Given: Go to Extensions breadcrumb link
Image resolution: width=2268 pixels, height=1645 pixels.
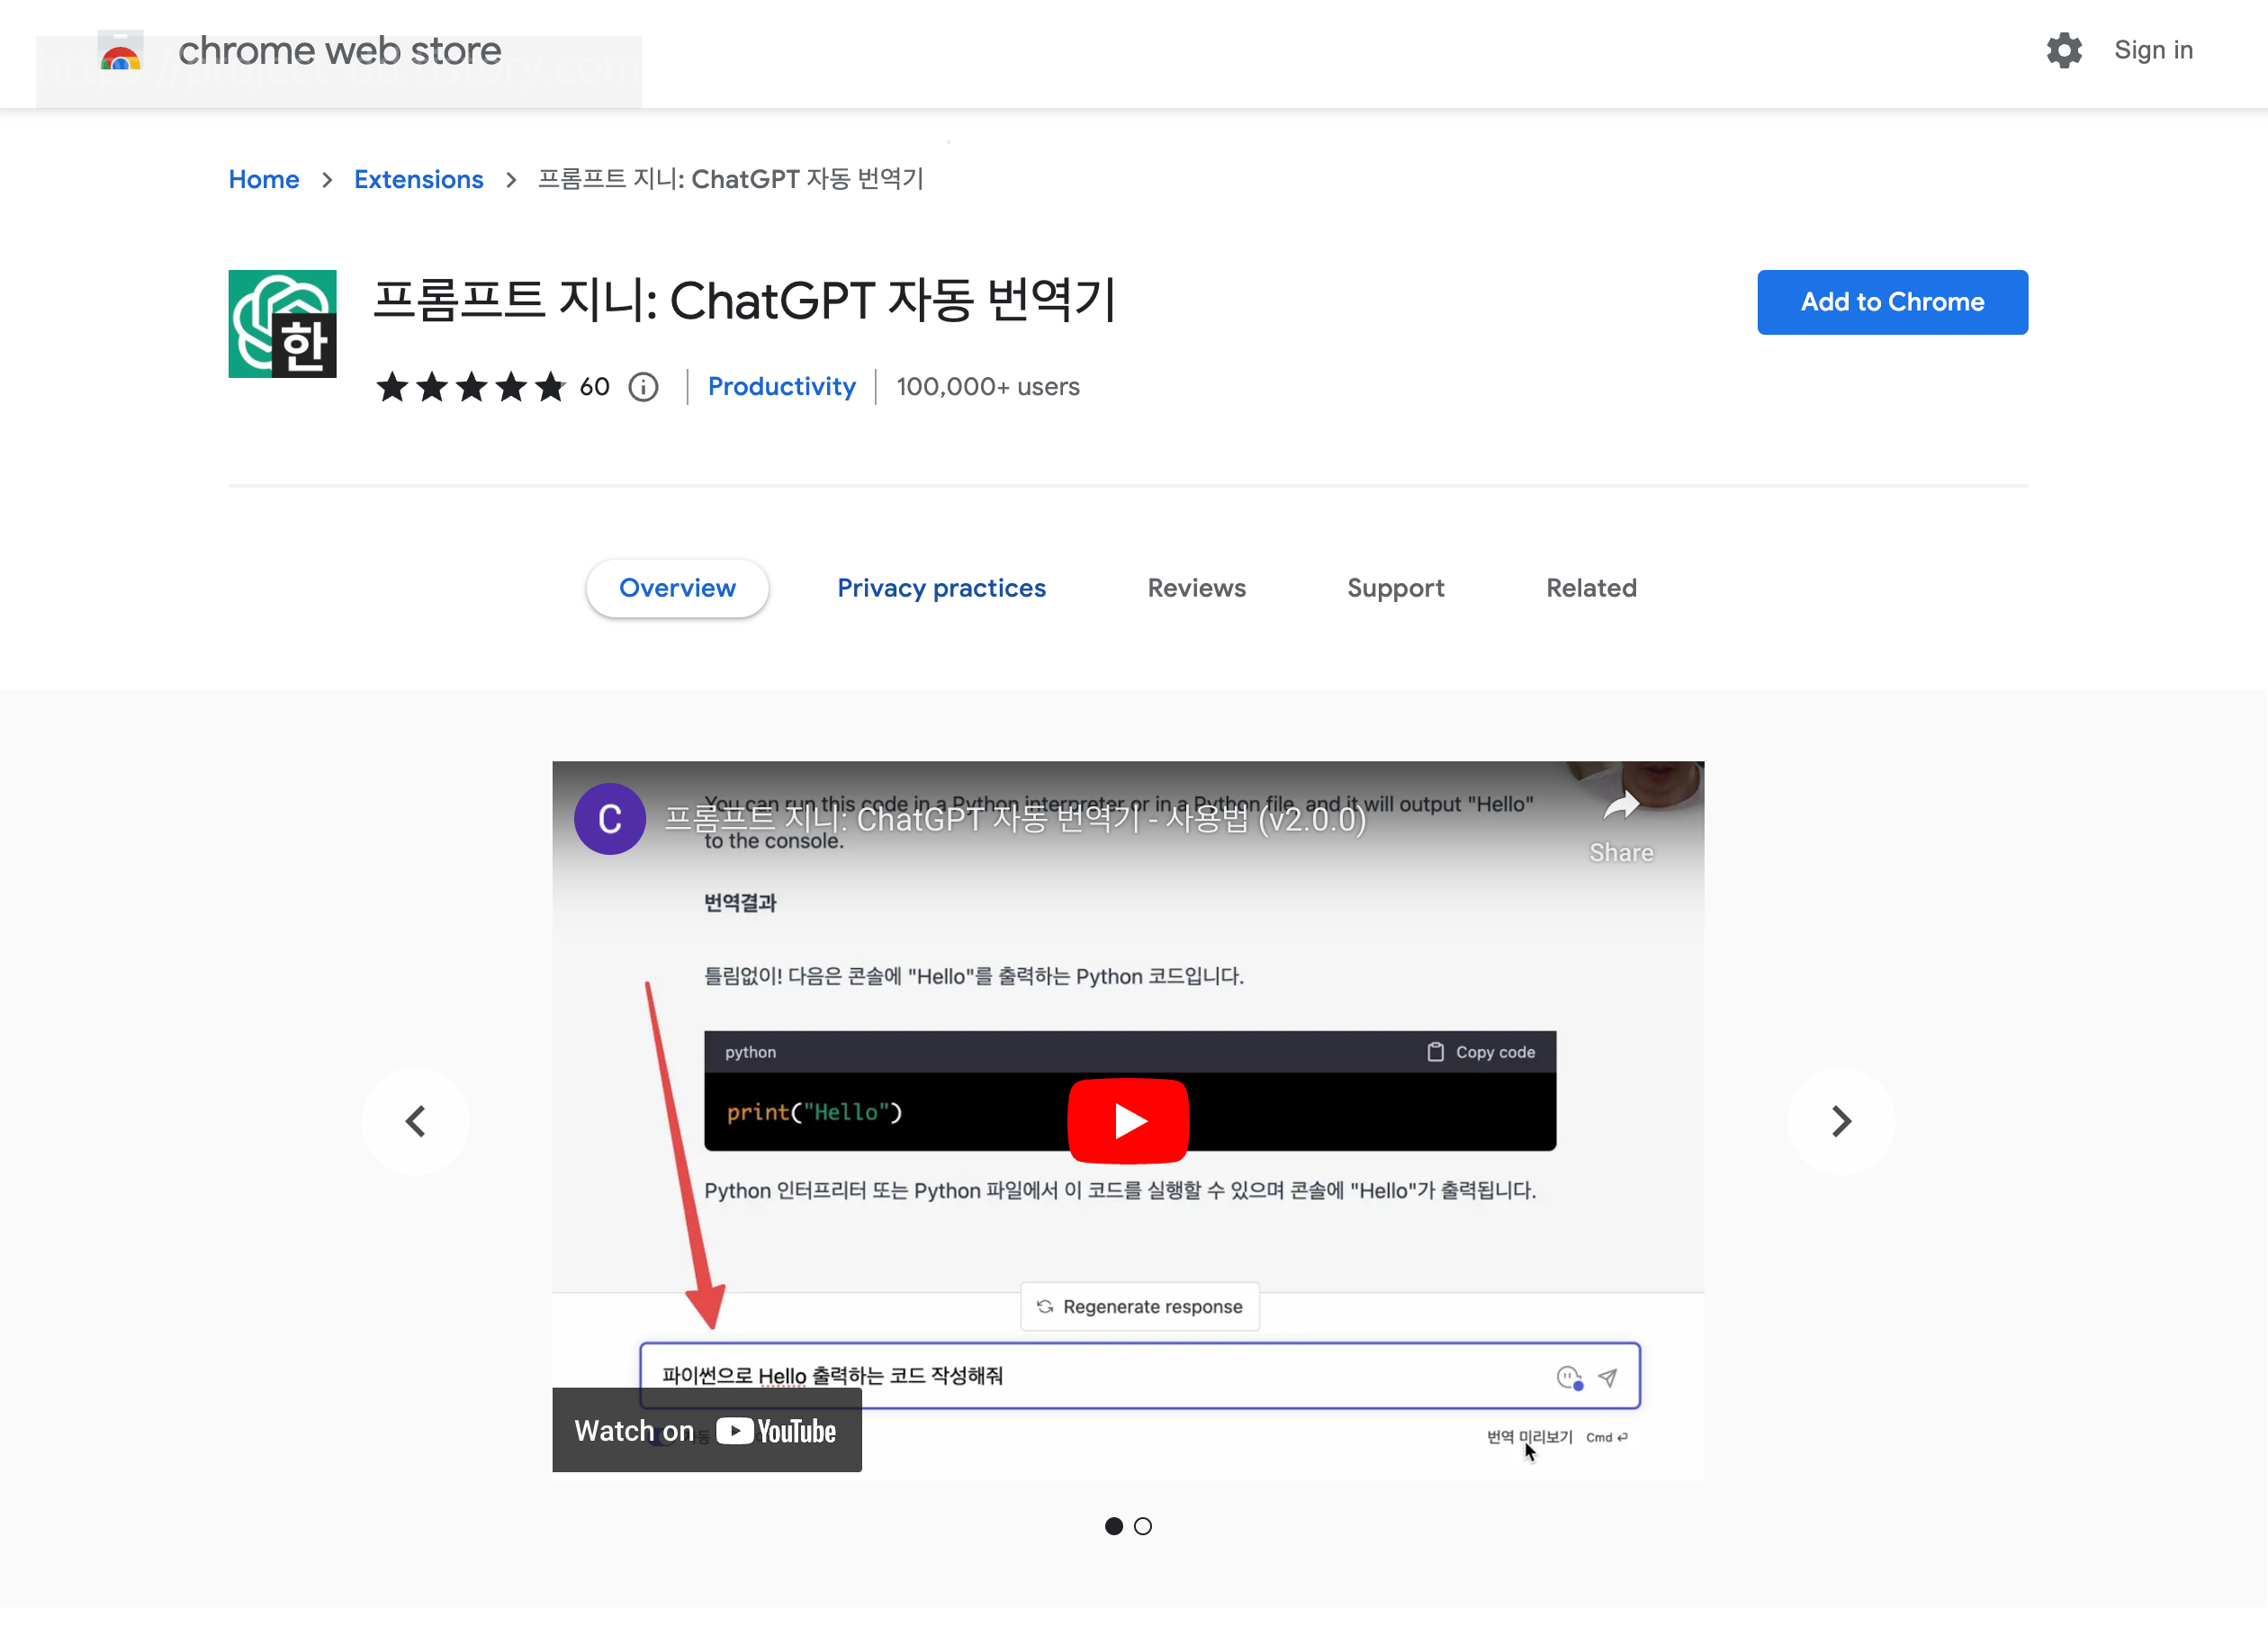Looking at the screenshot, I should (x=418, y=179).
